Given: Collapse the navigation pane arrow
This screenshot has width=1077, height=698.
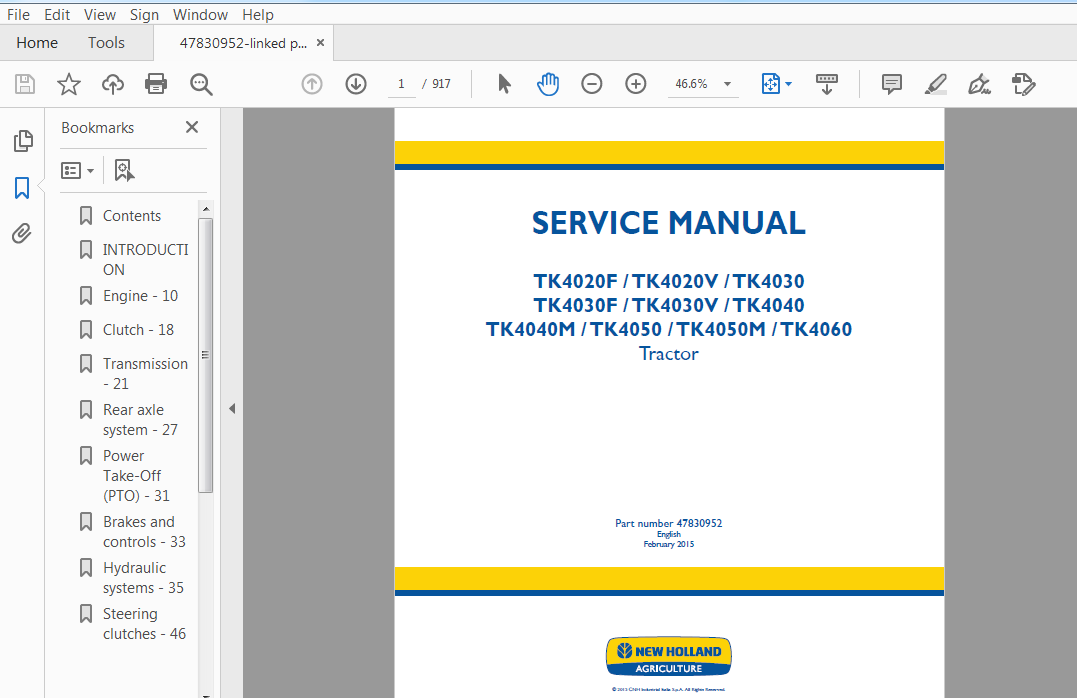Looking at the screenshot, I should click(232, 409).
